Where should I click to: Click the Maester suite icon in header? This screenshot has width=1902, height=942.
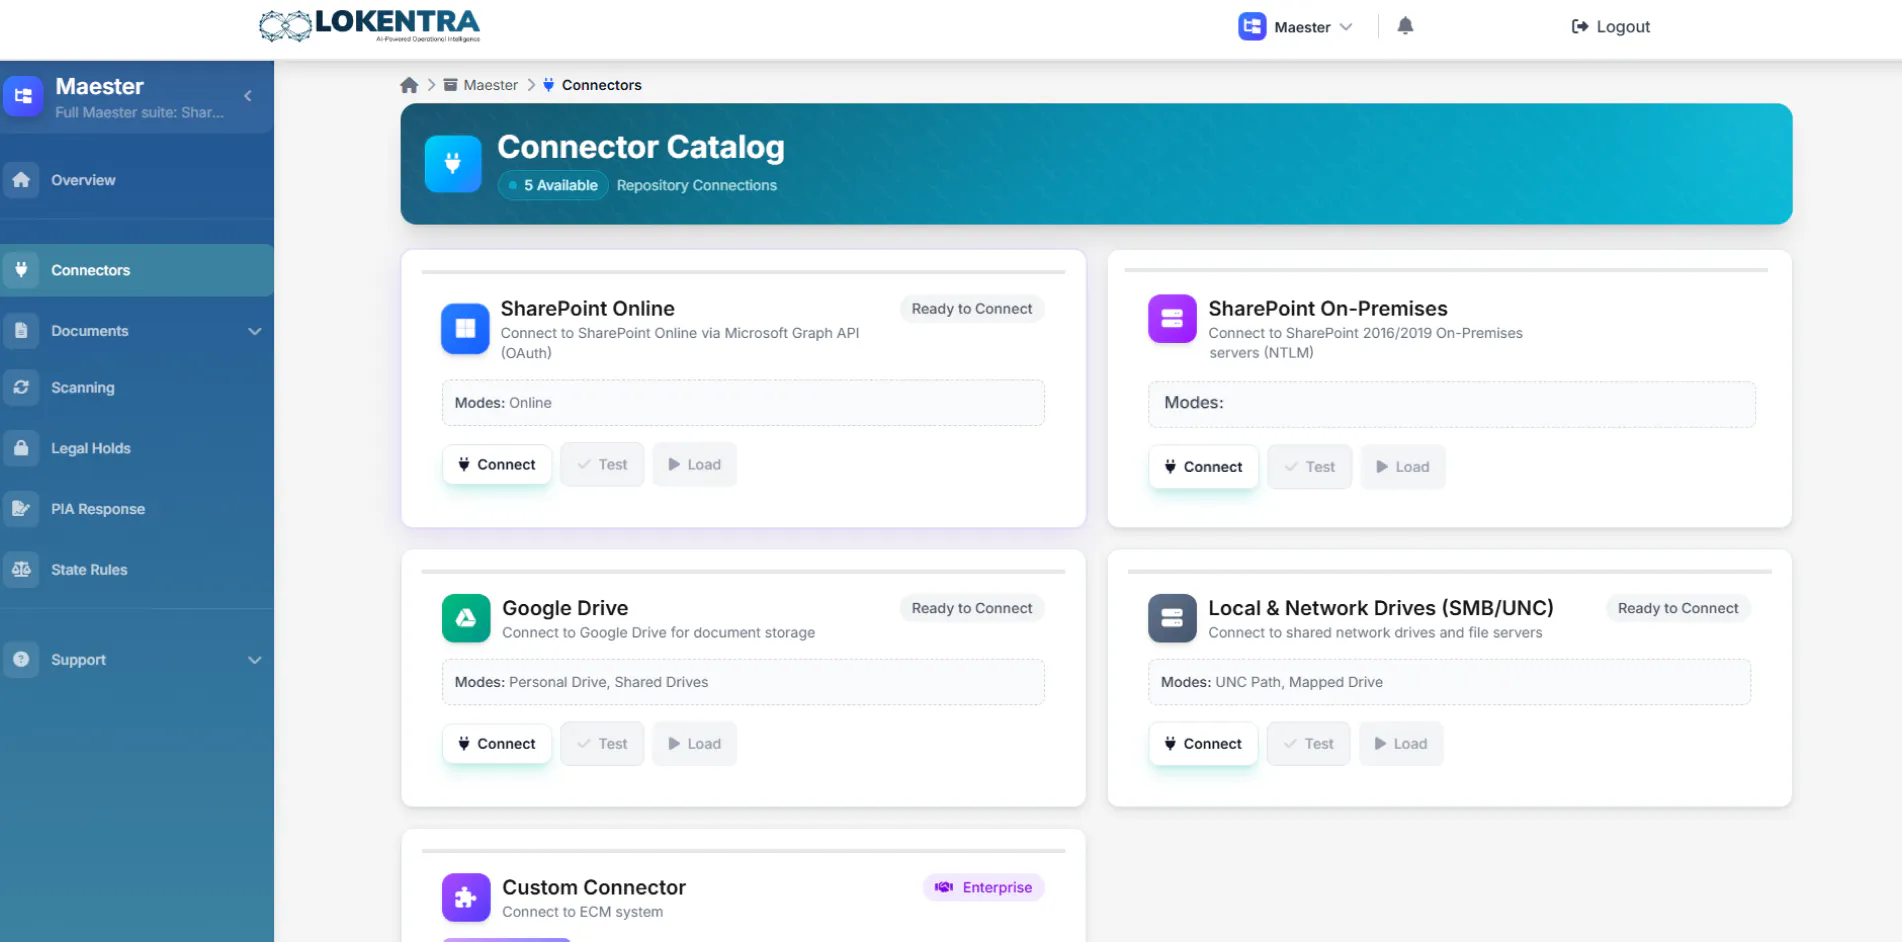[x=1252, y=26]
